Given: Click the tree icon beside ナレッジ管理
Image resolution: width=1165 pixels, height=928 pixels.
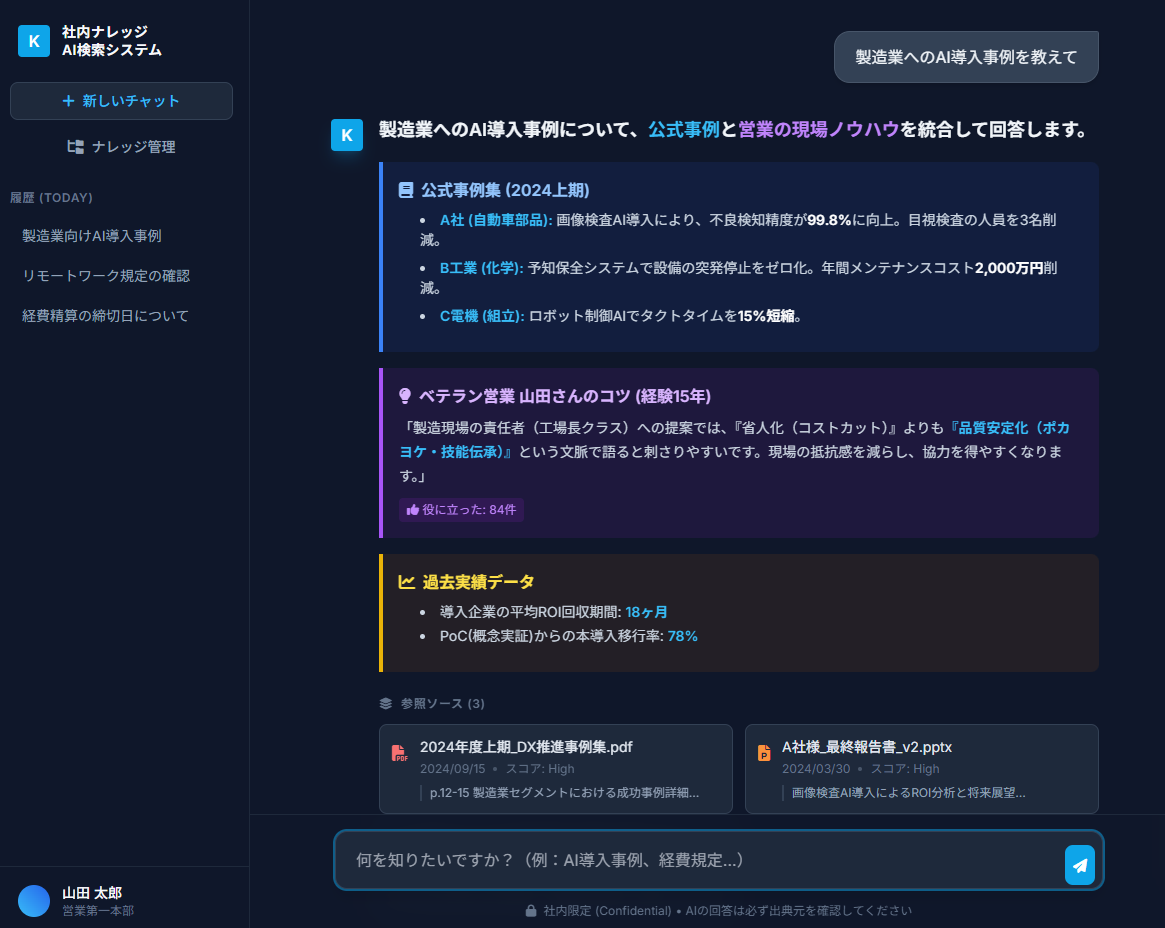Looking at the screenshot, I should 75,147.
